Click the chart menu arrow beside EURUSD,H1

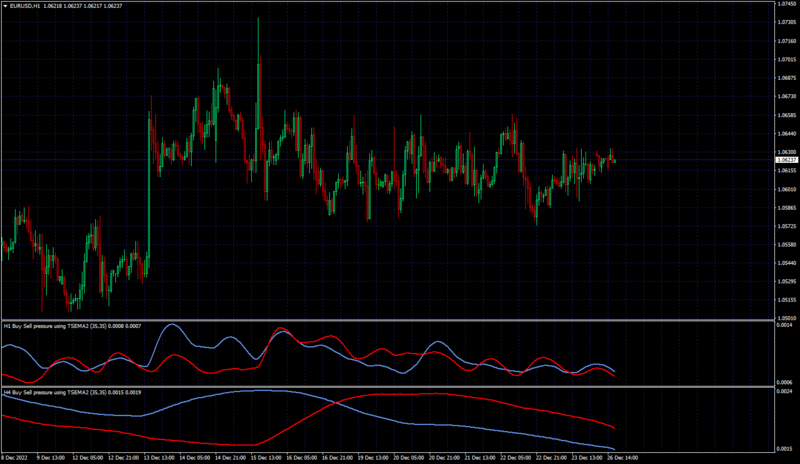pyautogui.click(x=6, y=6)
